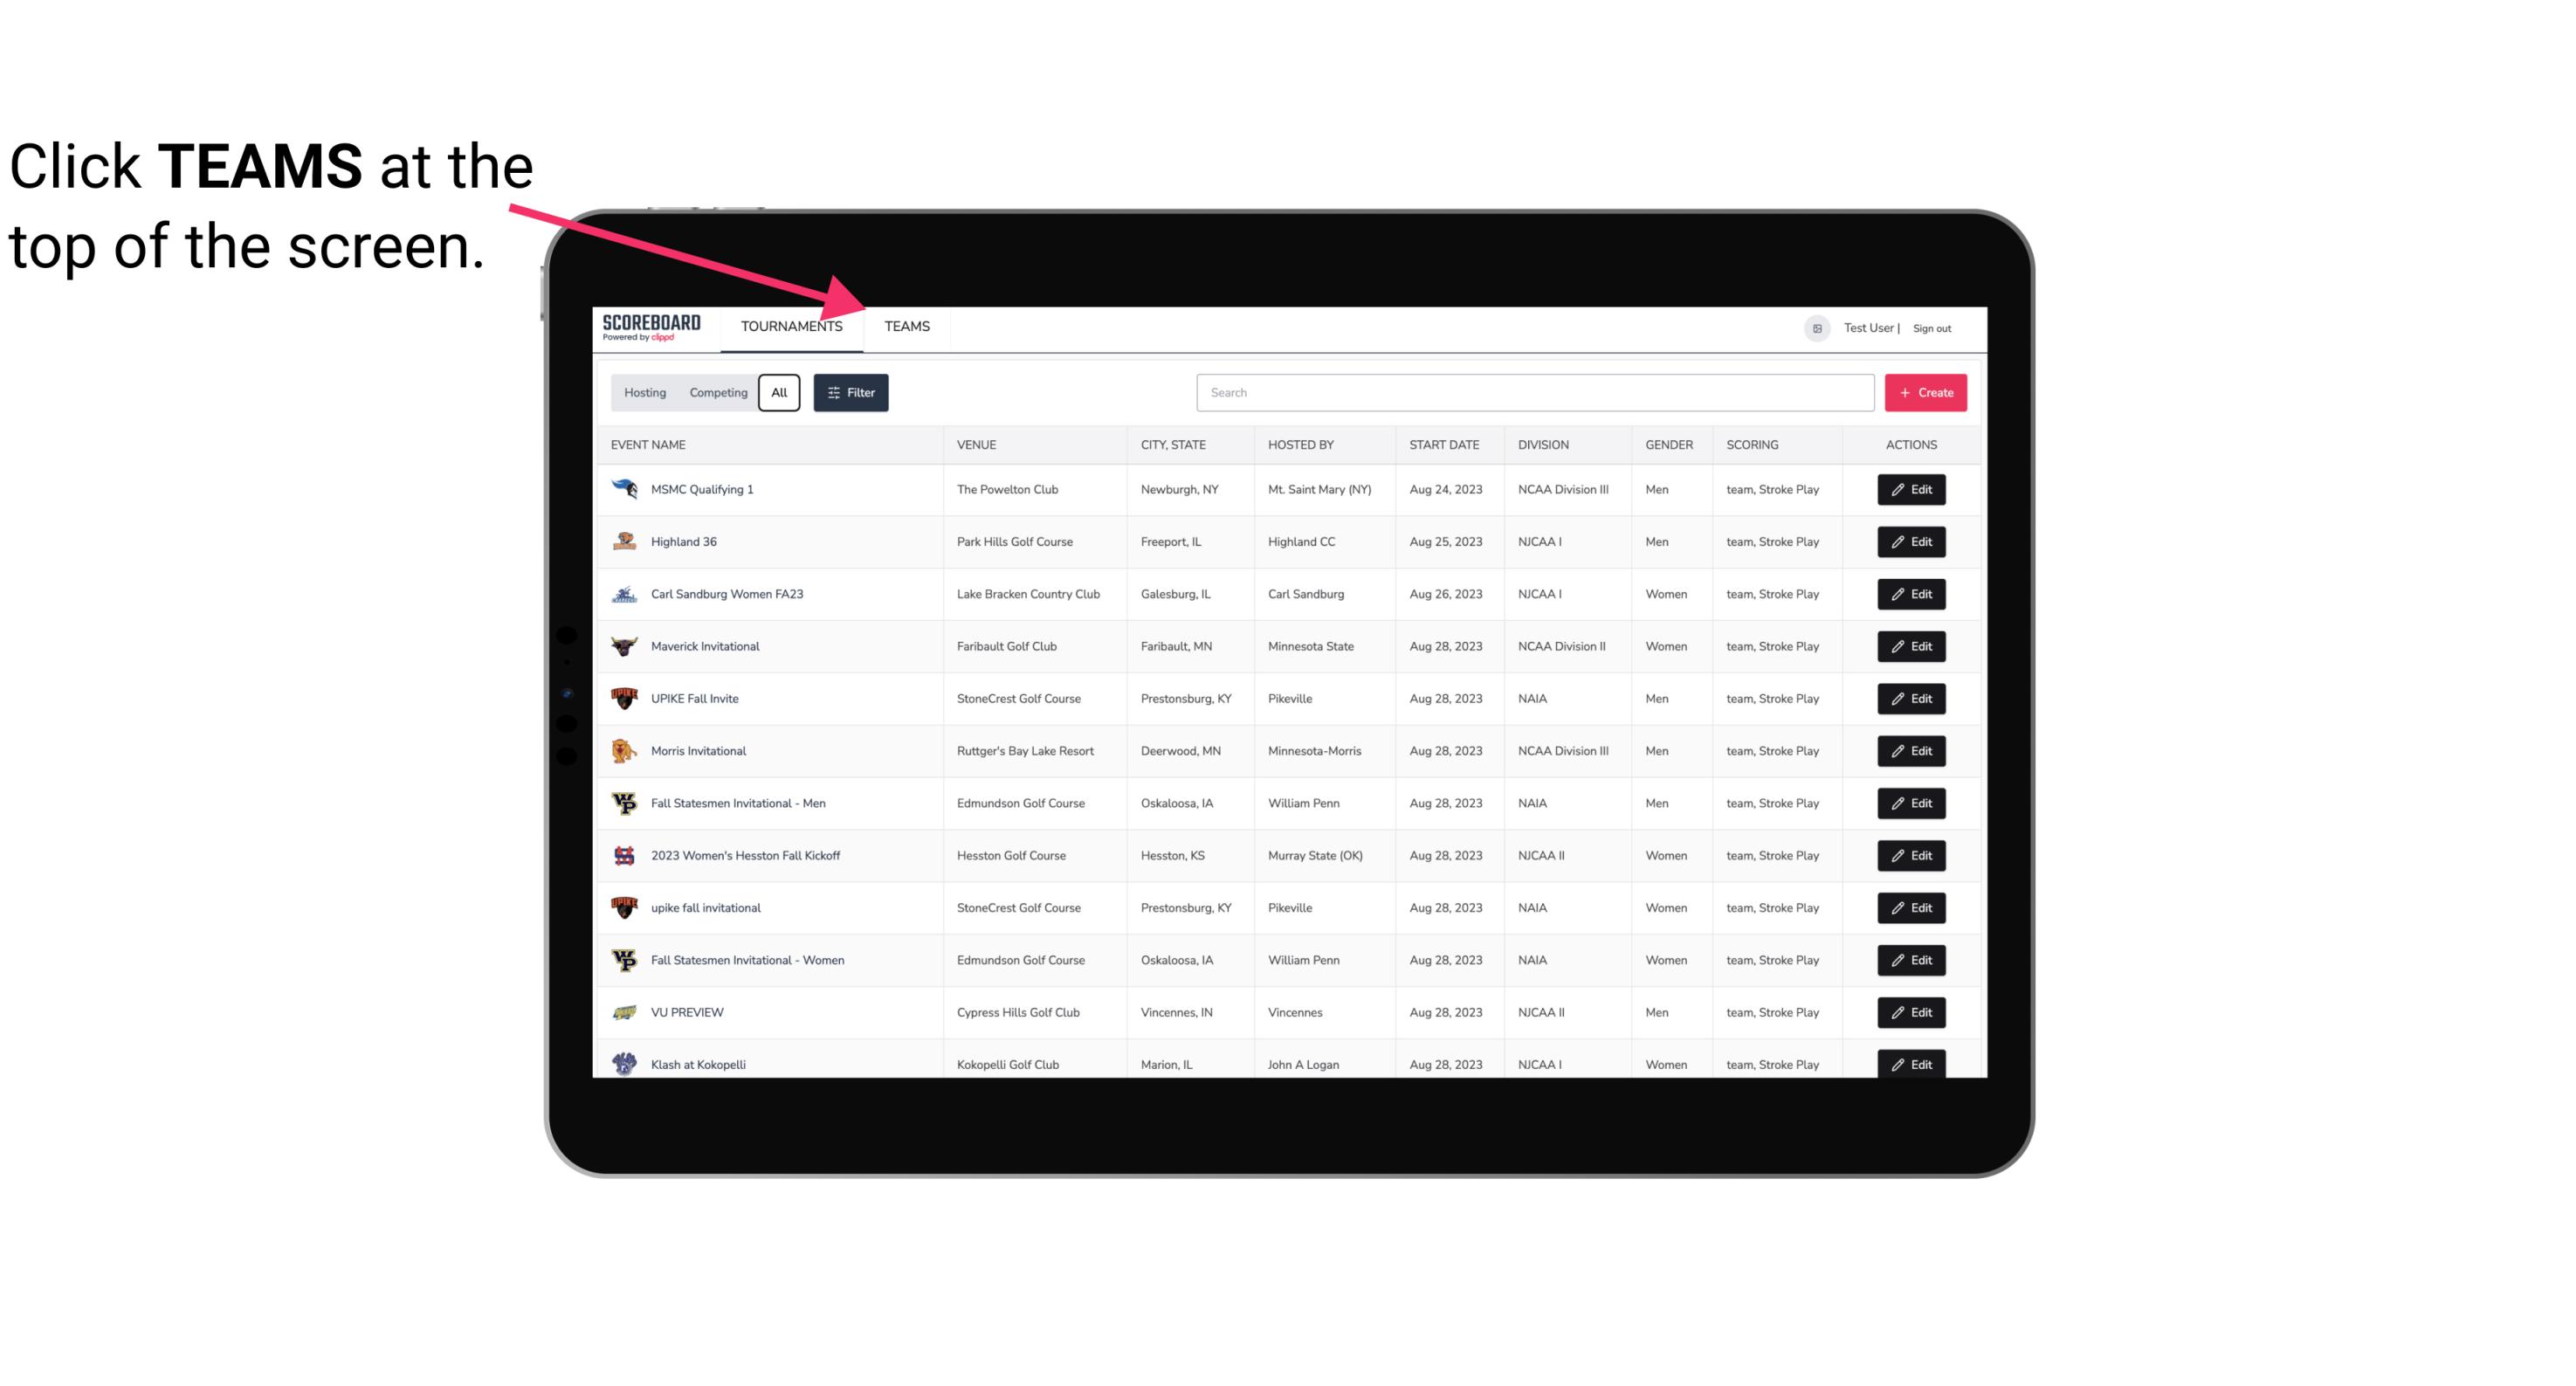Click the SCOREBOARD logo icon

[650, 324]
